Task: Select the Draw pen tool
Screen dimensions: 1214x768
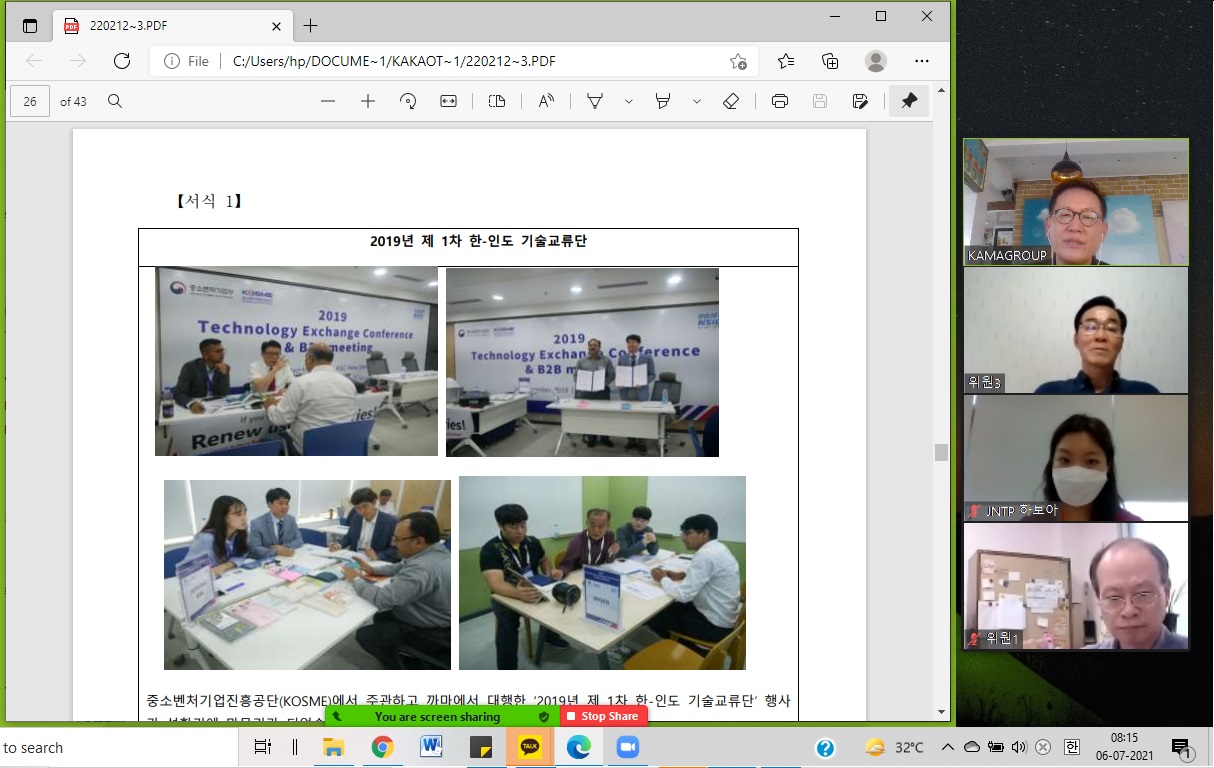Action: (595, 101)
